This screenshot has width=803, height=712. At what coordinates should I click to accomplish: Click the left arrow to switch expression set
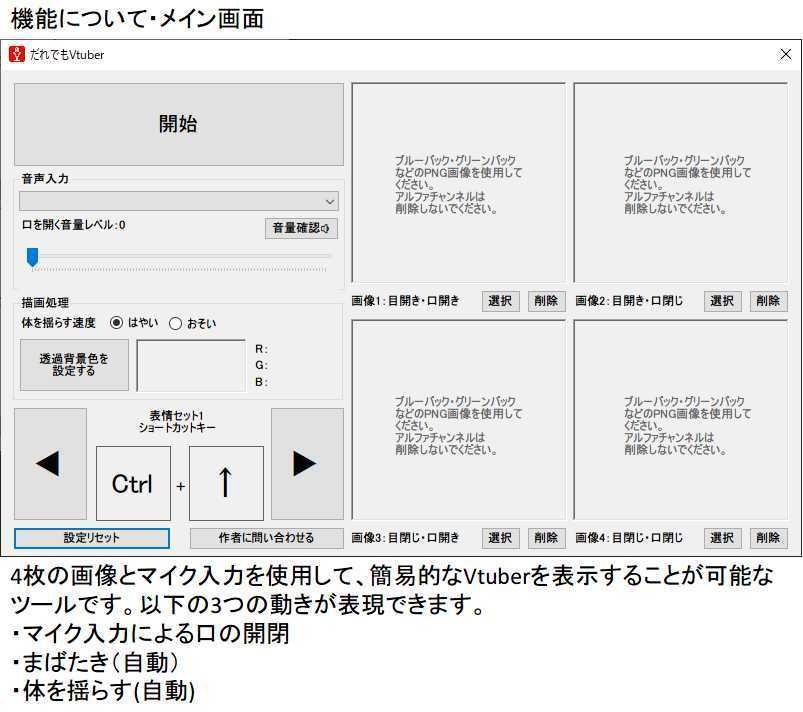pos(49,463)
